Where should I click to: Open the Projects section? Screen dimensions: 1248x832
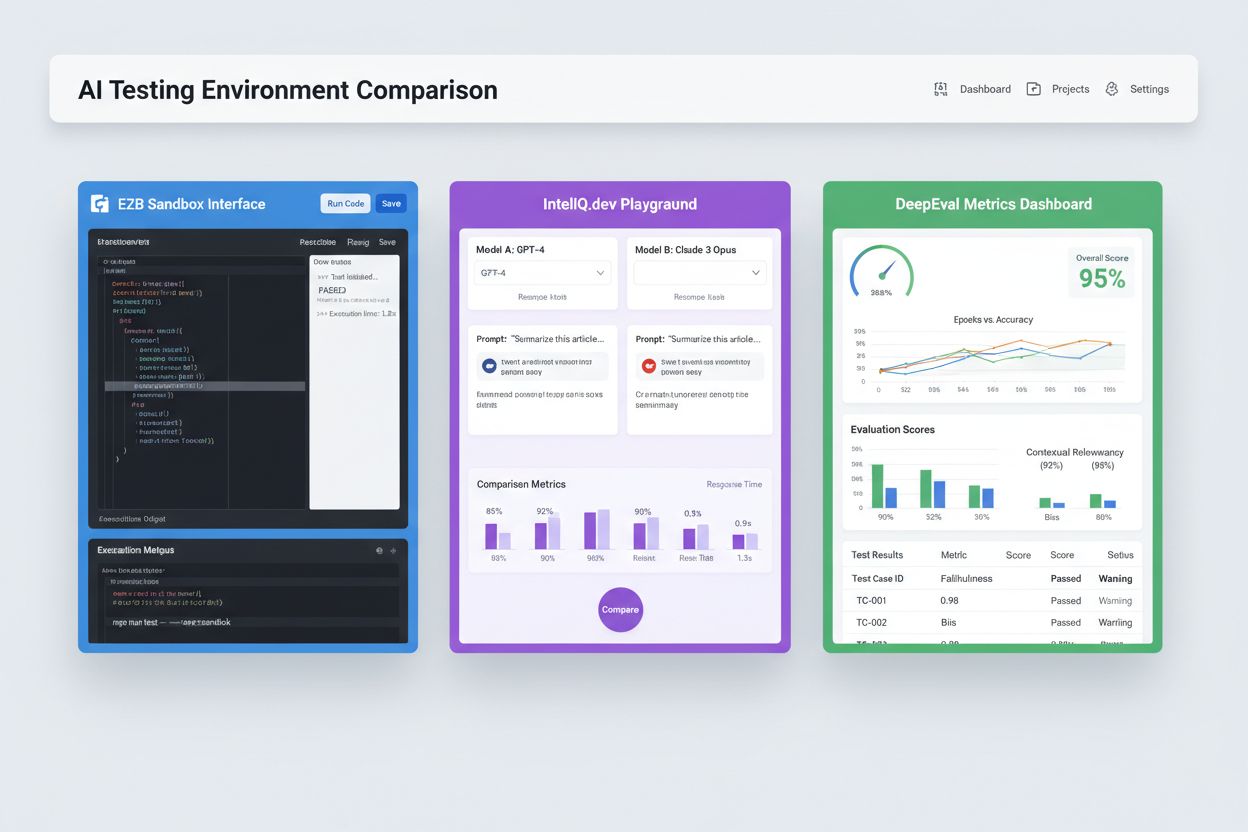(x=1070, y=89)
